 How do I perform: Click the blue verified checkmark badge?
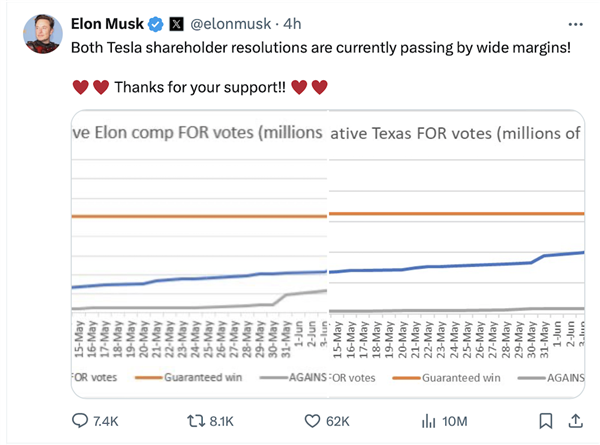tap(156, 23)
